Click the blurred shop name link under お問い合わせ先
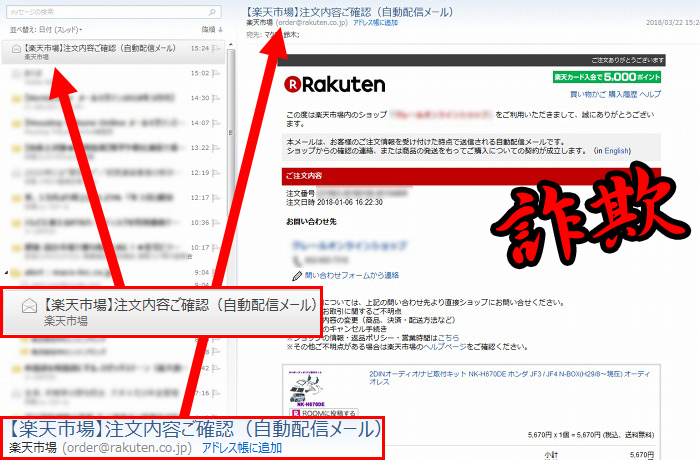The width and height of the screenshot is (700, 460). (x=350, y=245)
